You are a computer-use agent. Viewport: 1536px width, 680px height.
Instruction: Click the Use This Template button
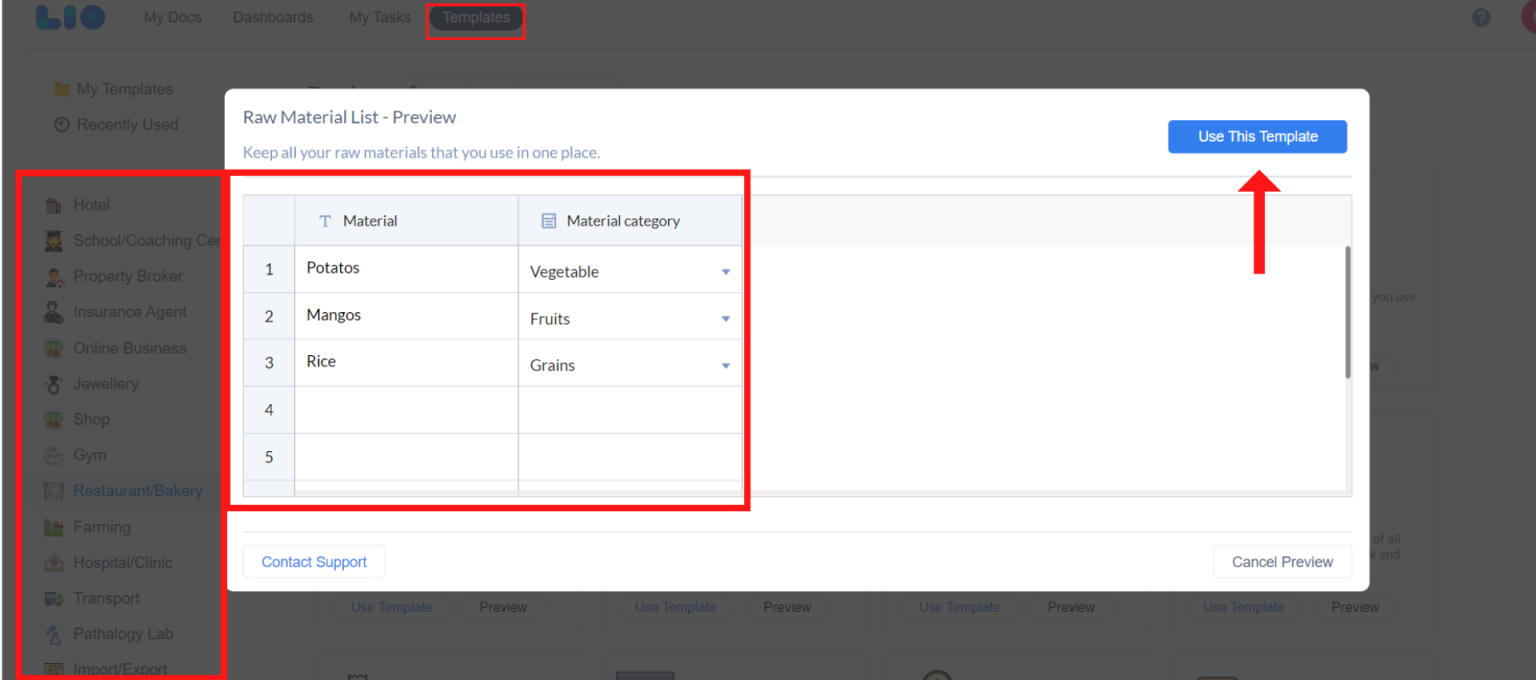pyautogui.click(x=1257, y=136)
